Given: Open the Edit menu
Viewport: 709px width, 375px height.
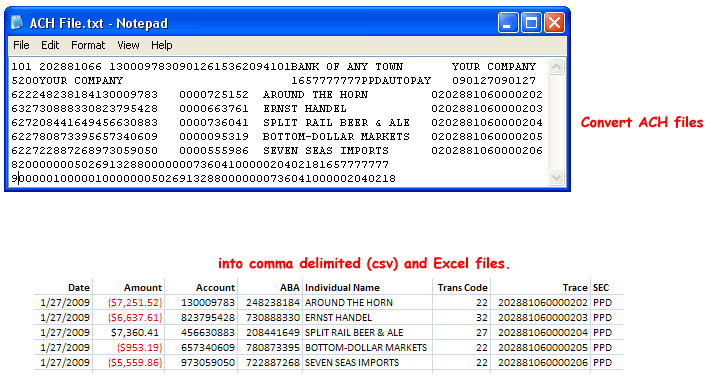Looking at the screenshot, I should 50,45.
